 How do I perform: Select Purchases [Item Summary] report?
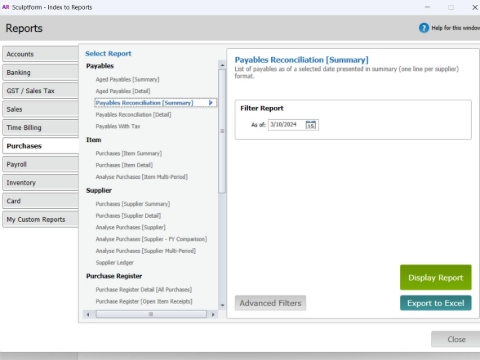pos(129,153)
